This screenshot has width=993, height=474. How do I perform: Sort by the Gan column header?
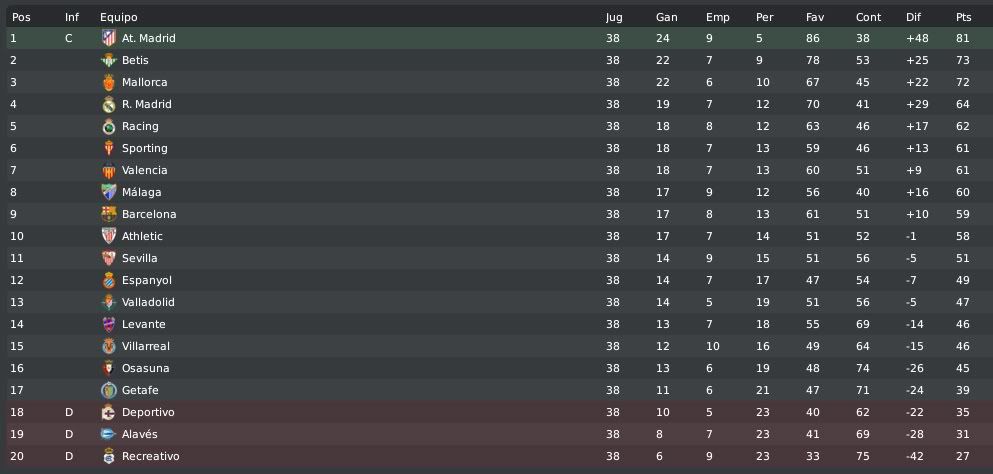coord(666,17)
